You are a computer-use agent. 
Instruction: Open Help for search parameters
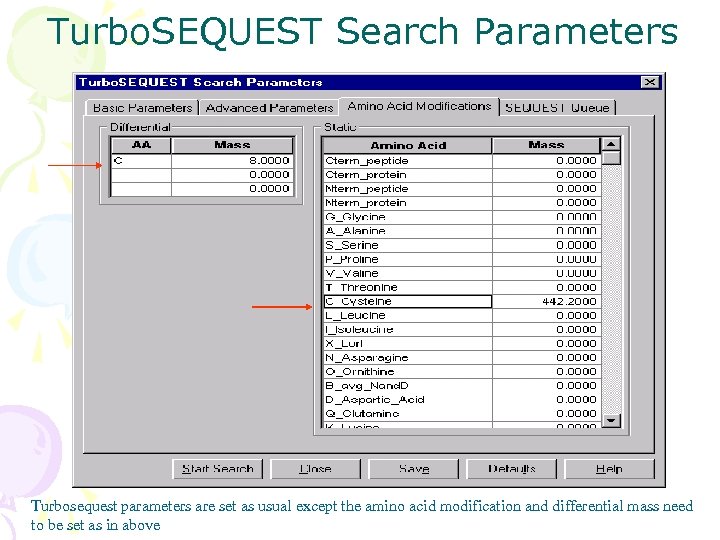(x=609, y=469)
